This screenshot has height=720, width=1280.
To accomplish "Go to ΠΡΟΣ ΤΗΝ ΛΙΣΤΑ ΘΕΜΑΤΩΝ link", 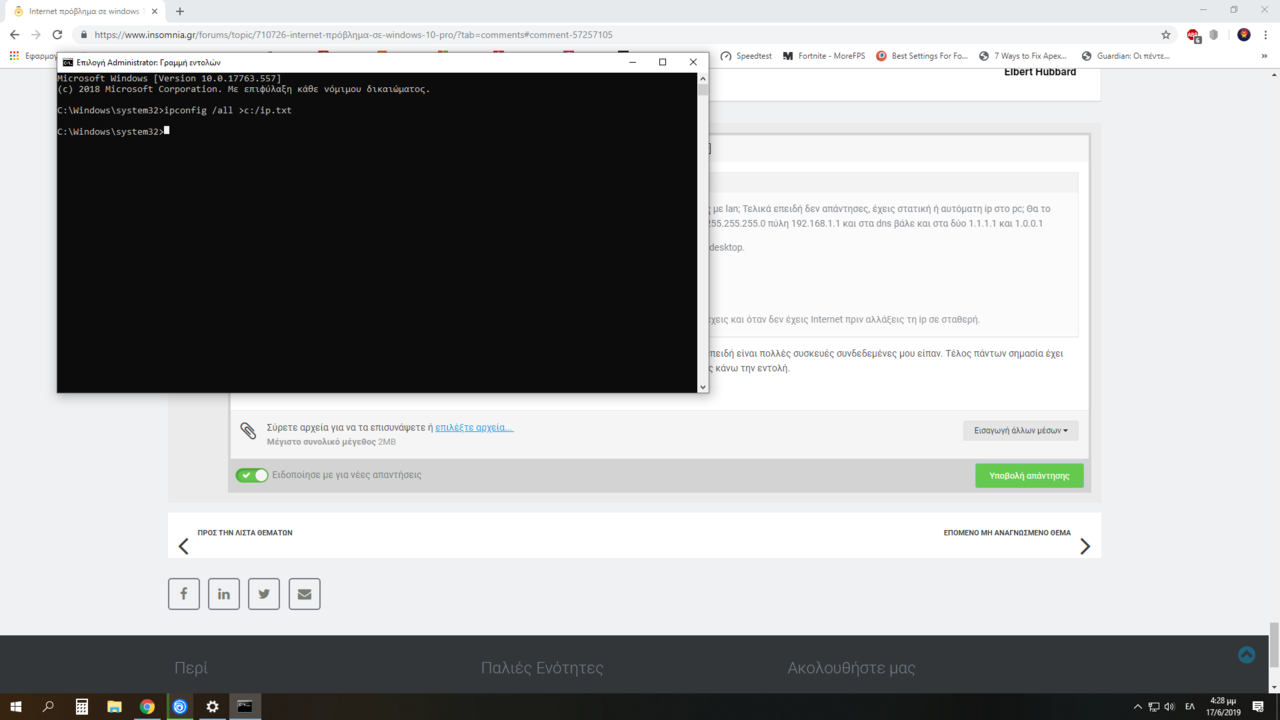I will tap(245, 533).
